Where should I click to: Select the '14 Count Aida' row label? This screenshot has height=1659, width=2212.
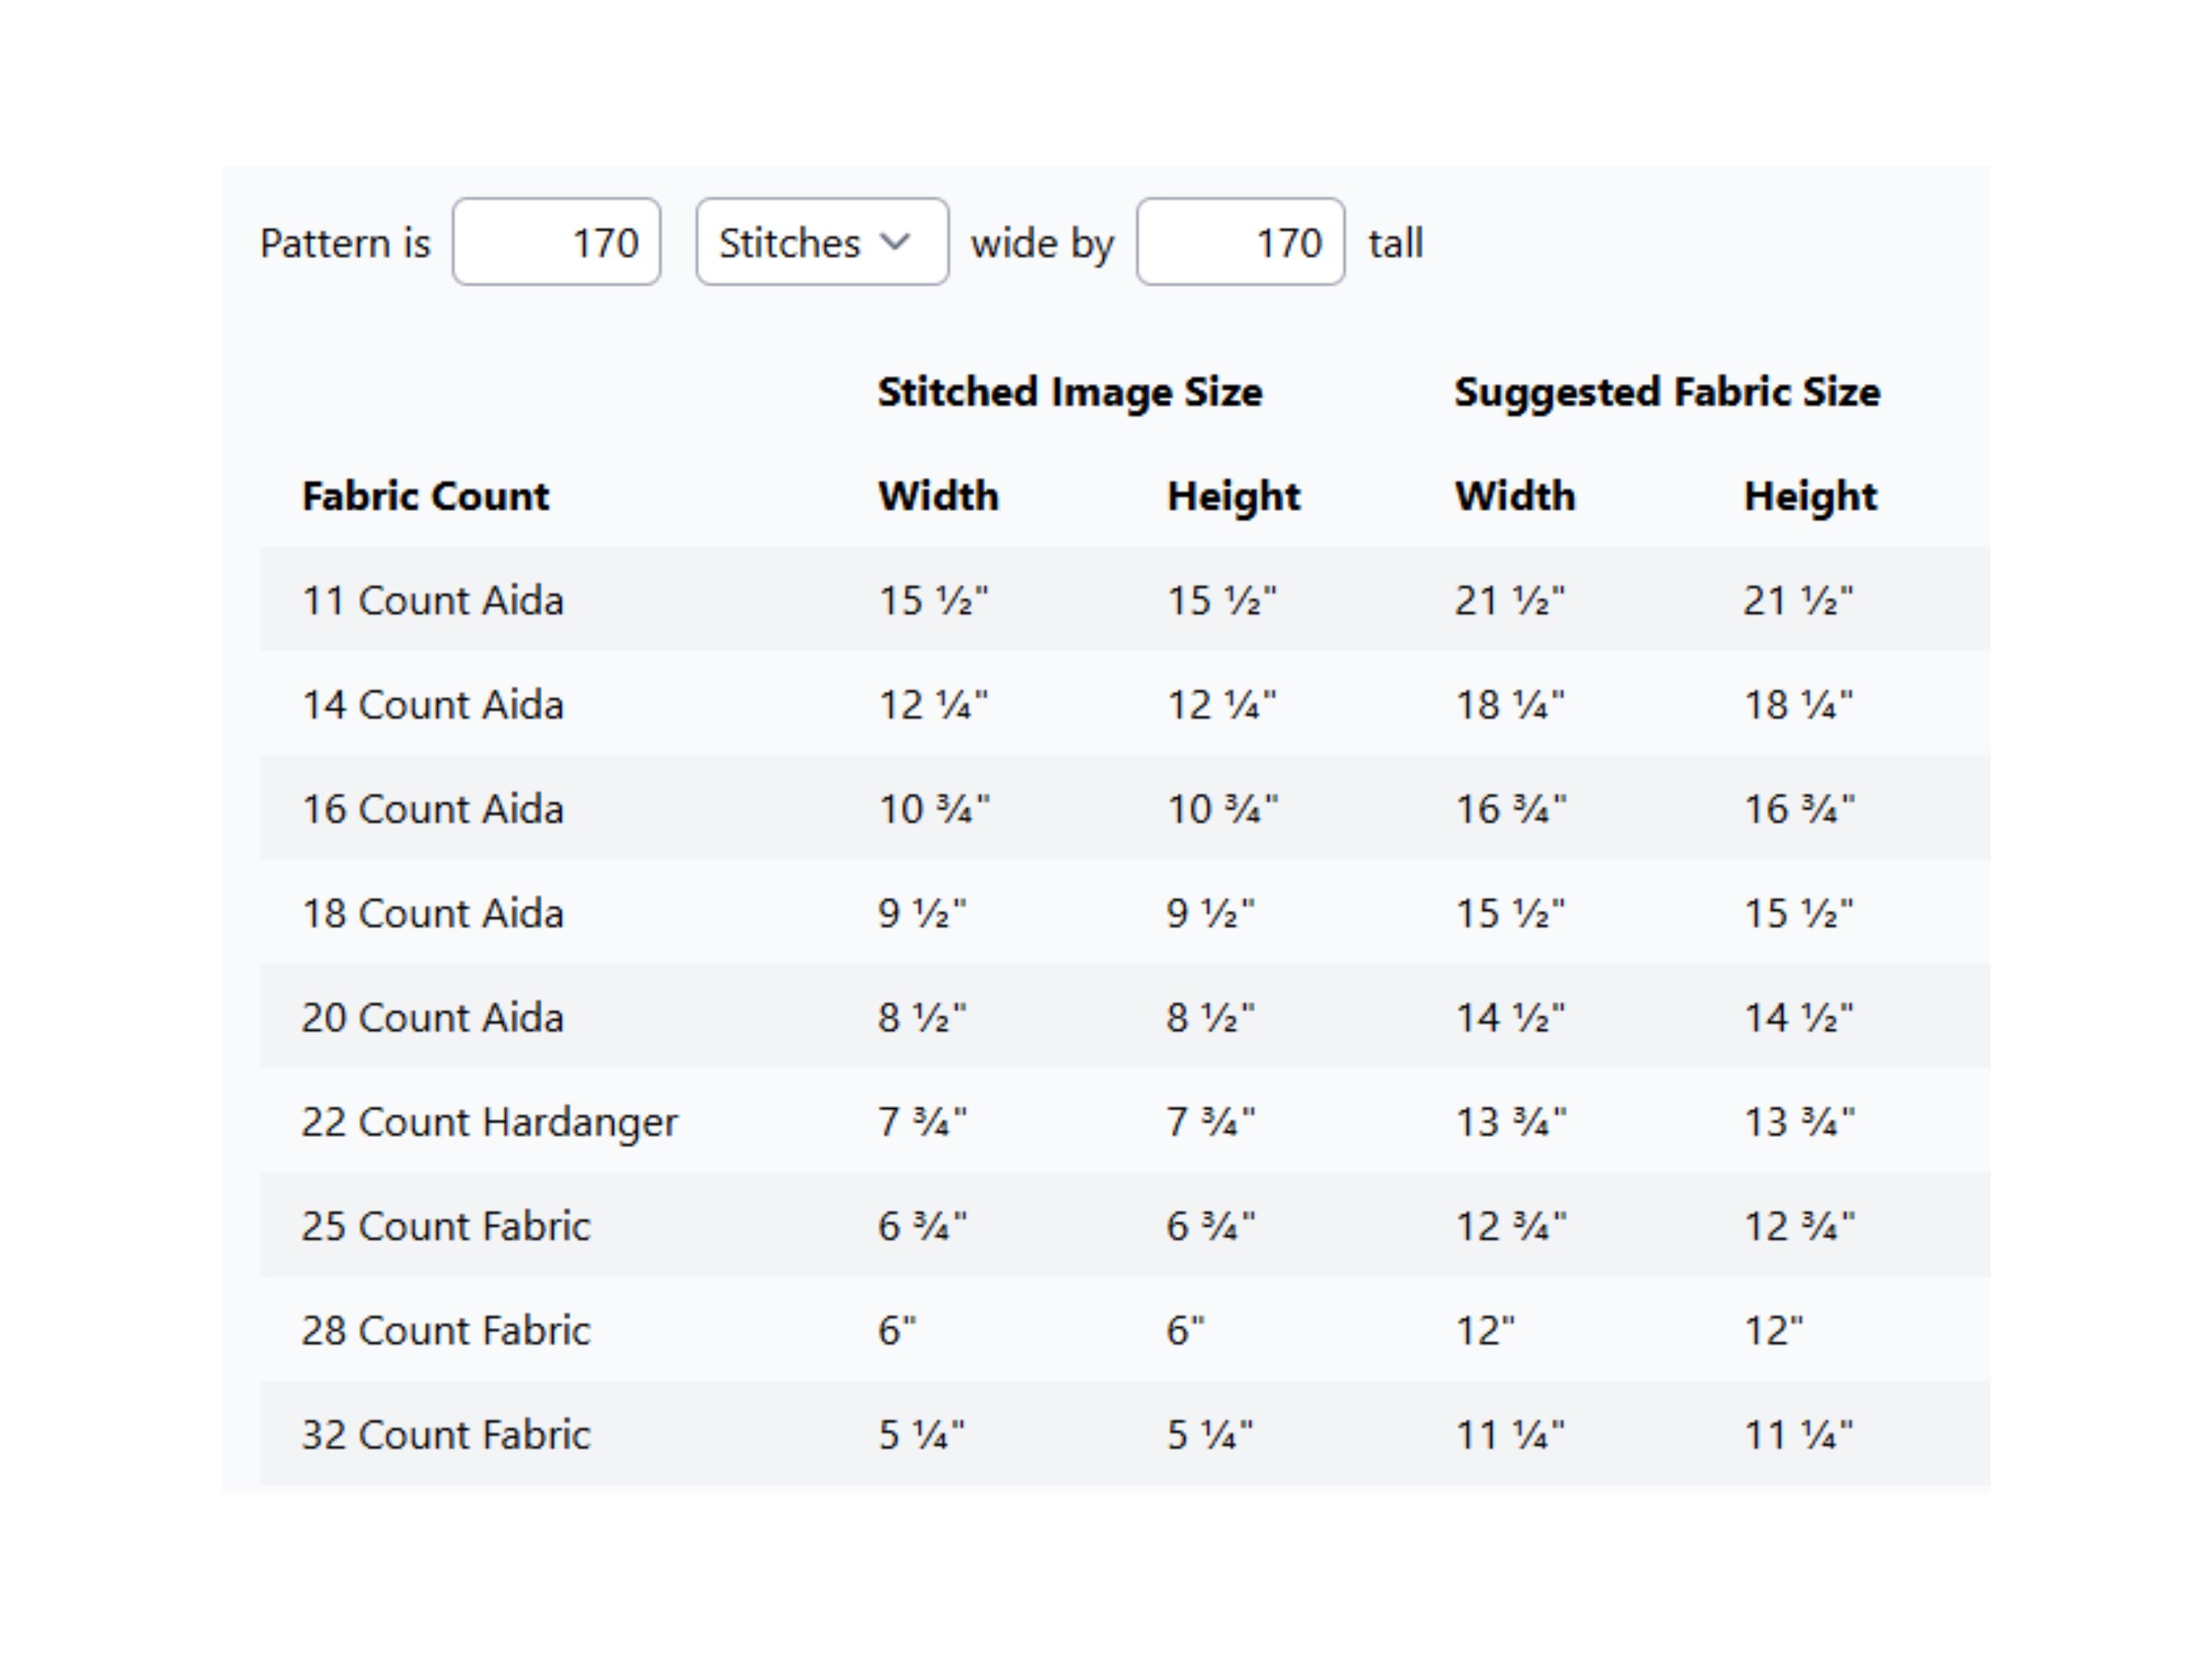click(x=433, y=705)
